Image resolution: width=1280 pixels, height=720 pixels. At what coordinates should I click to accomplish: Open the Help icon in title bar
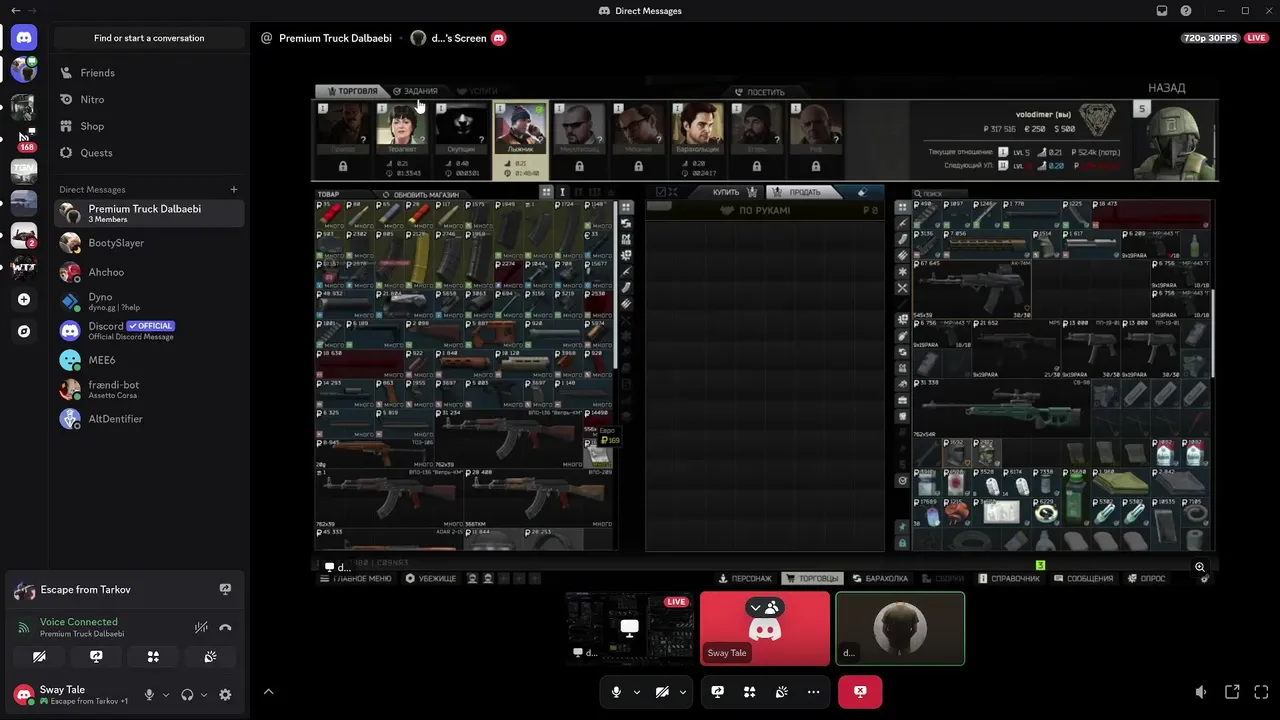pos(1186,11)
